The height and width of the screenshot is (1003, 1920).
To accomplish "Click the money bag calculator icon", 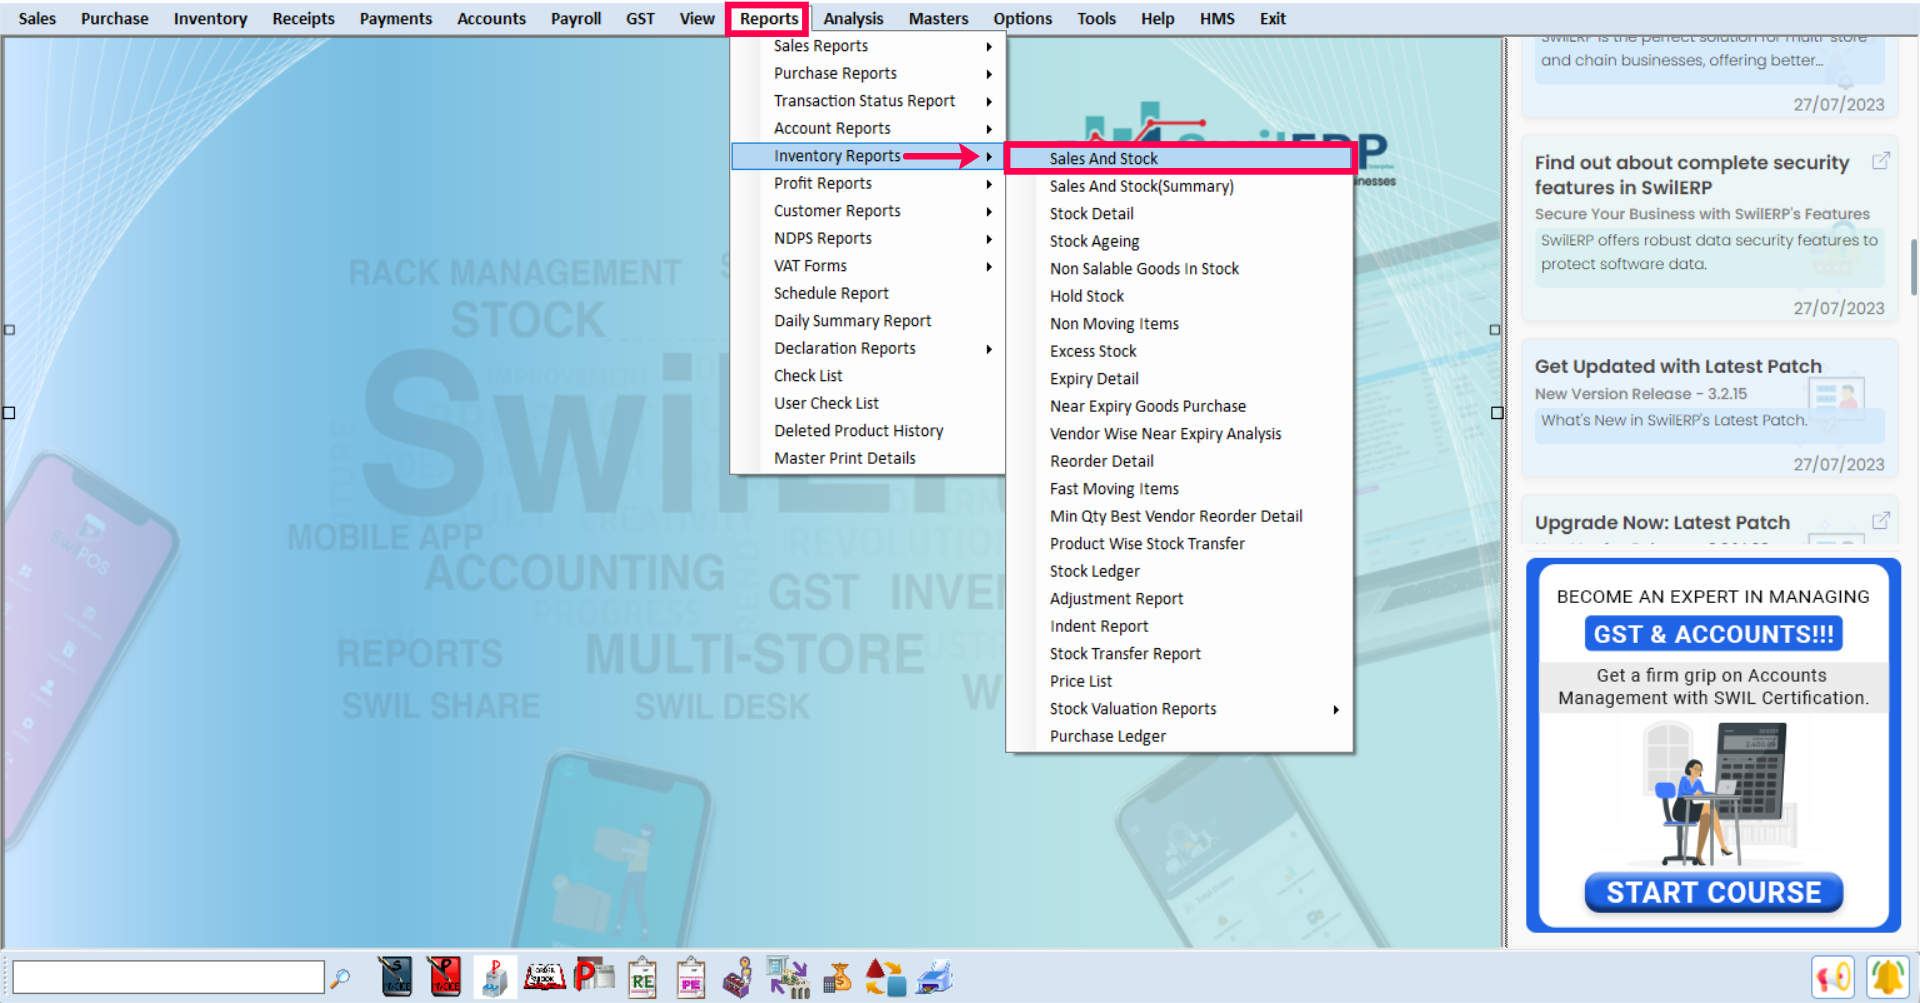I will [837, 977].
